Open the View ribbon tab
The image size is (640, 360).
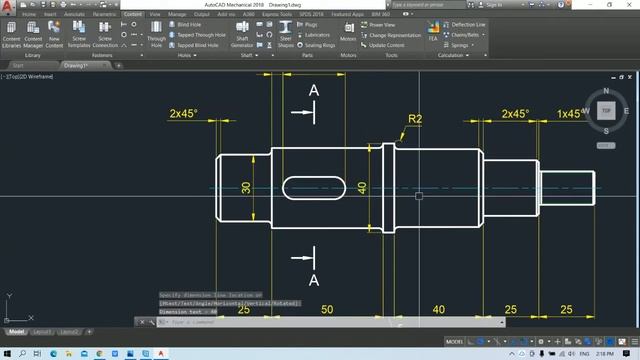pyautogui.click(x=155, y=14)
